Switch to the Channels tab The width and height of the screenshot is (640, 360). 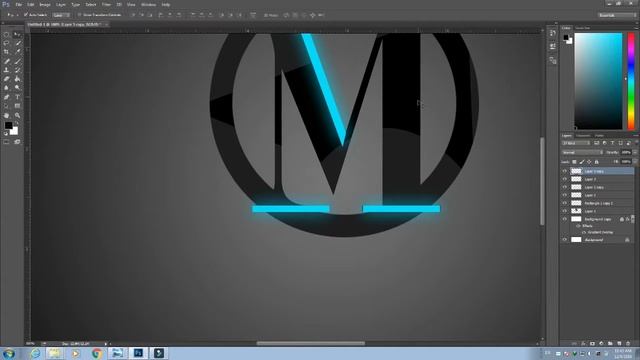[583, 136]
